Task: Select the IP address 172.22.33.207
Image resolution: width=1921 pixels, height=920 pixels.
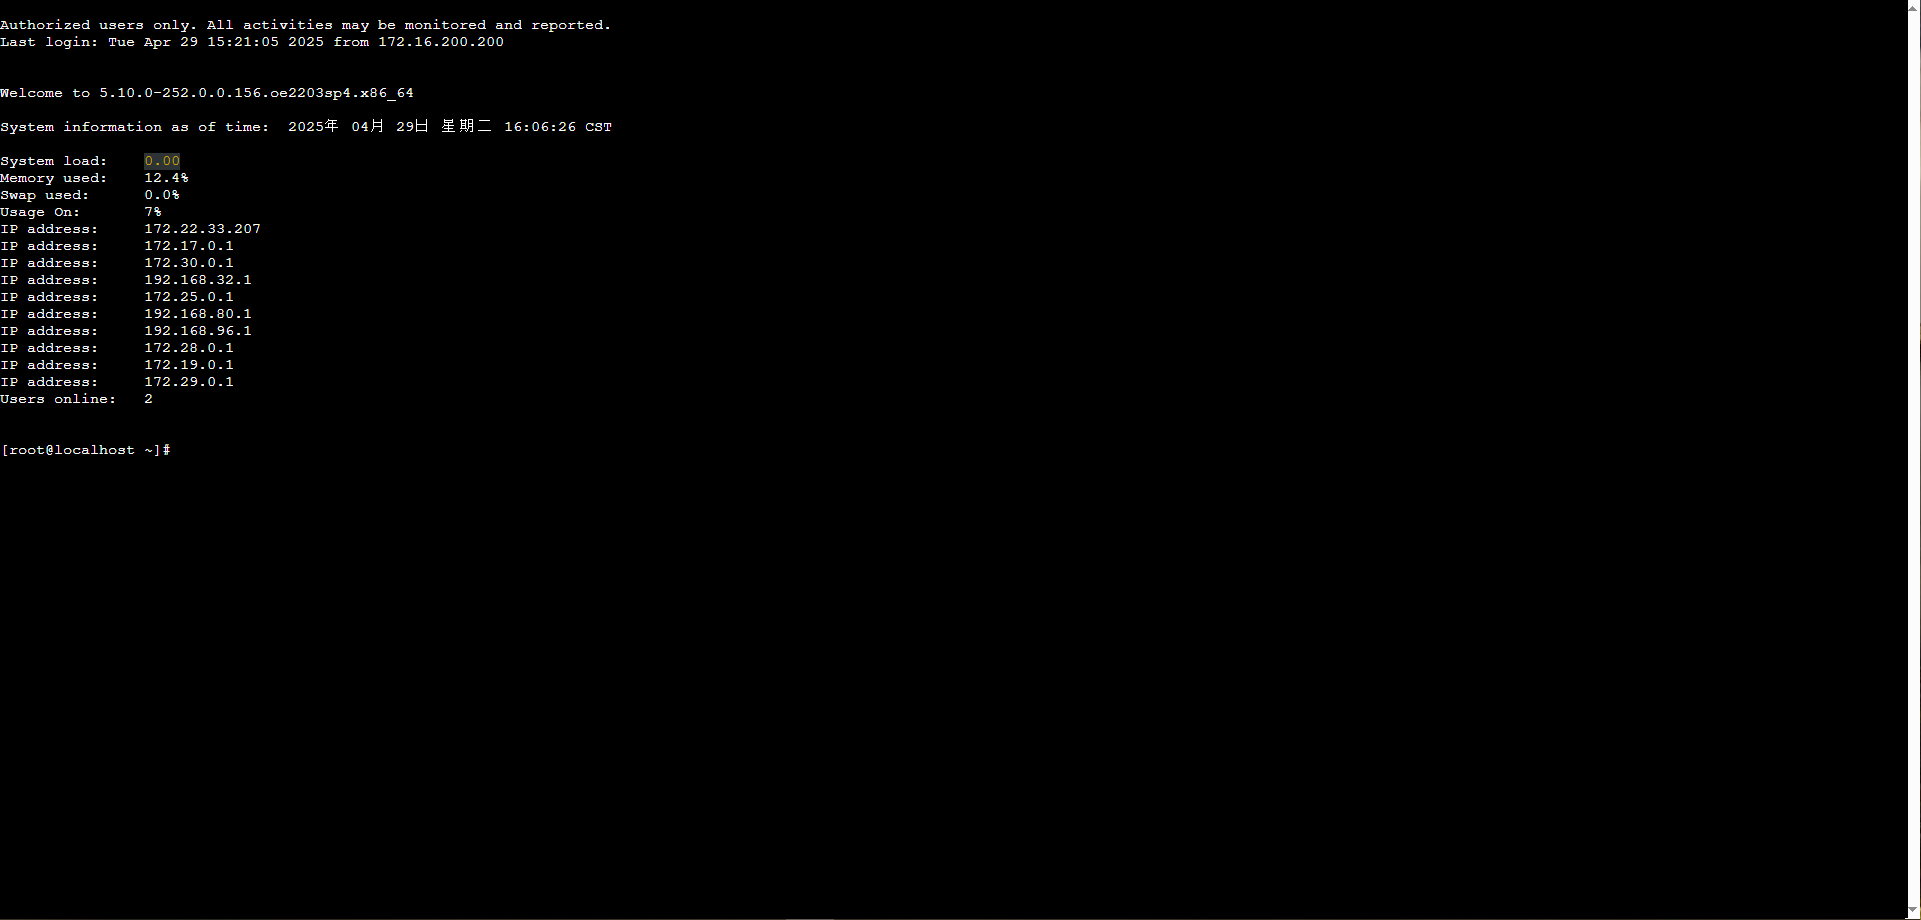Action: click(202, 228)
